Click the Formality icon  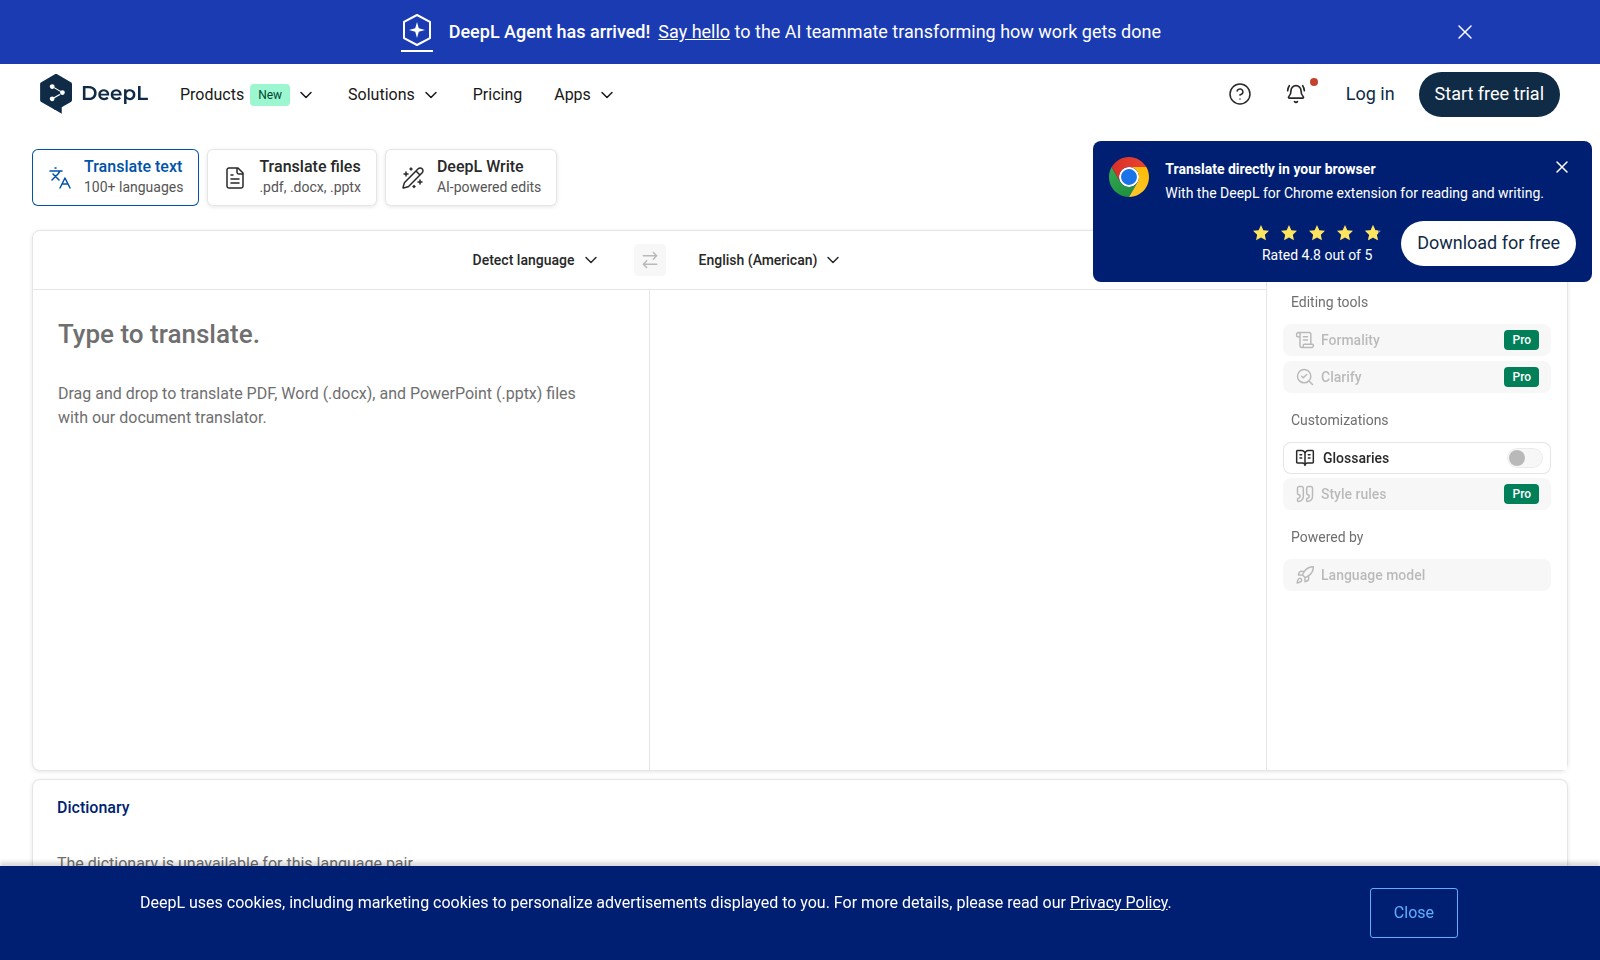click(x=1305, y=340)
